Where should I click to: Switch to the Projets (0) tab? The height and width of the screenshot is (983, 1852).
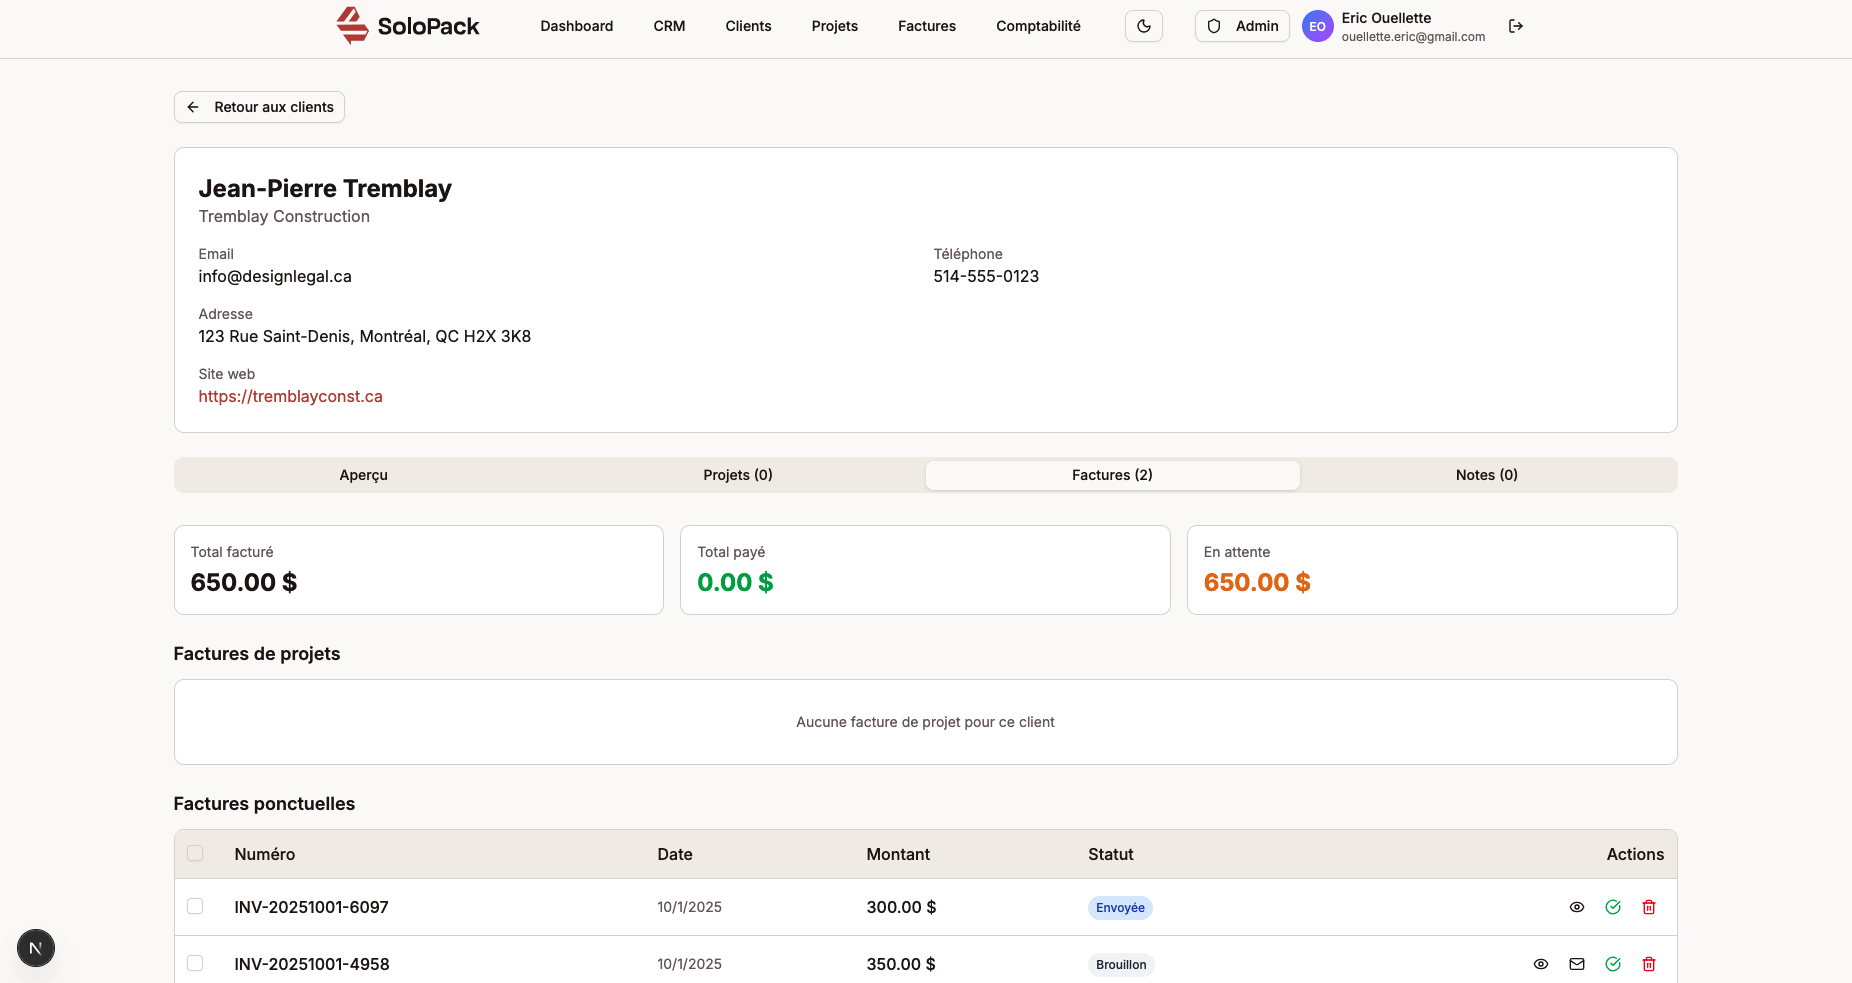737,475
